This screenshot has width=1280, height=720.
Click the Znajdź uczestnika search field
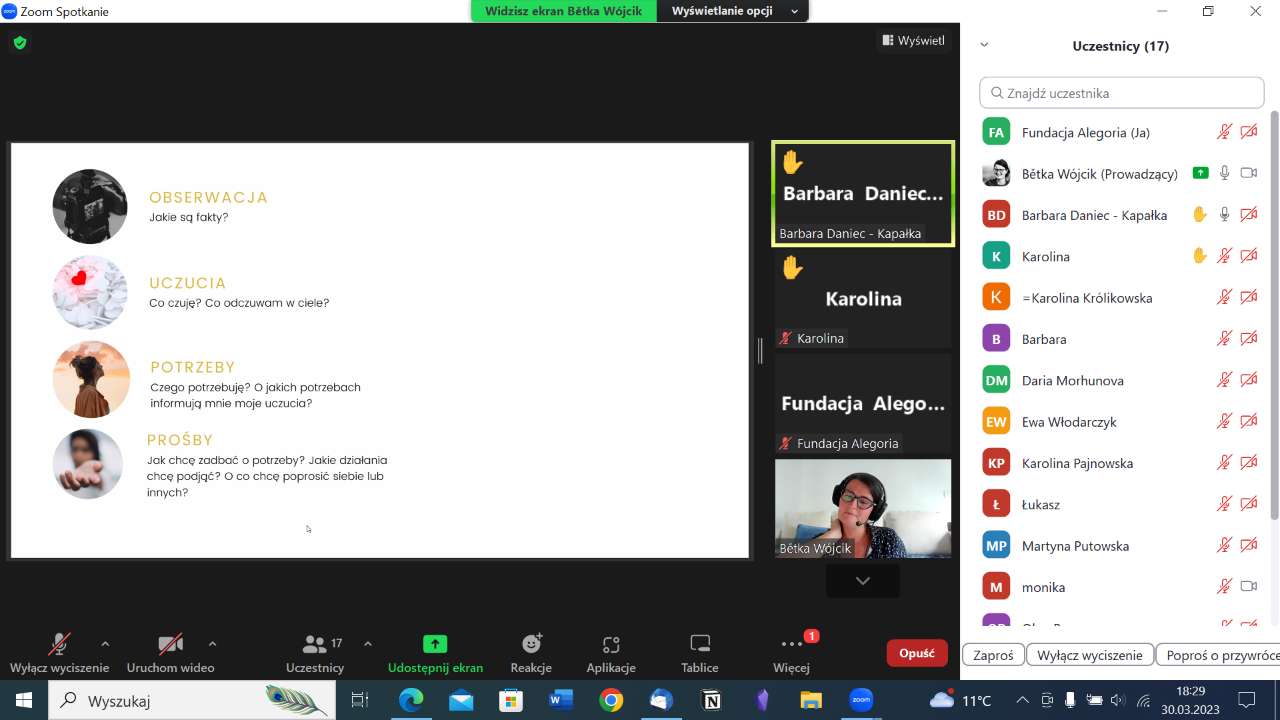tap(1122, 93)
